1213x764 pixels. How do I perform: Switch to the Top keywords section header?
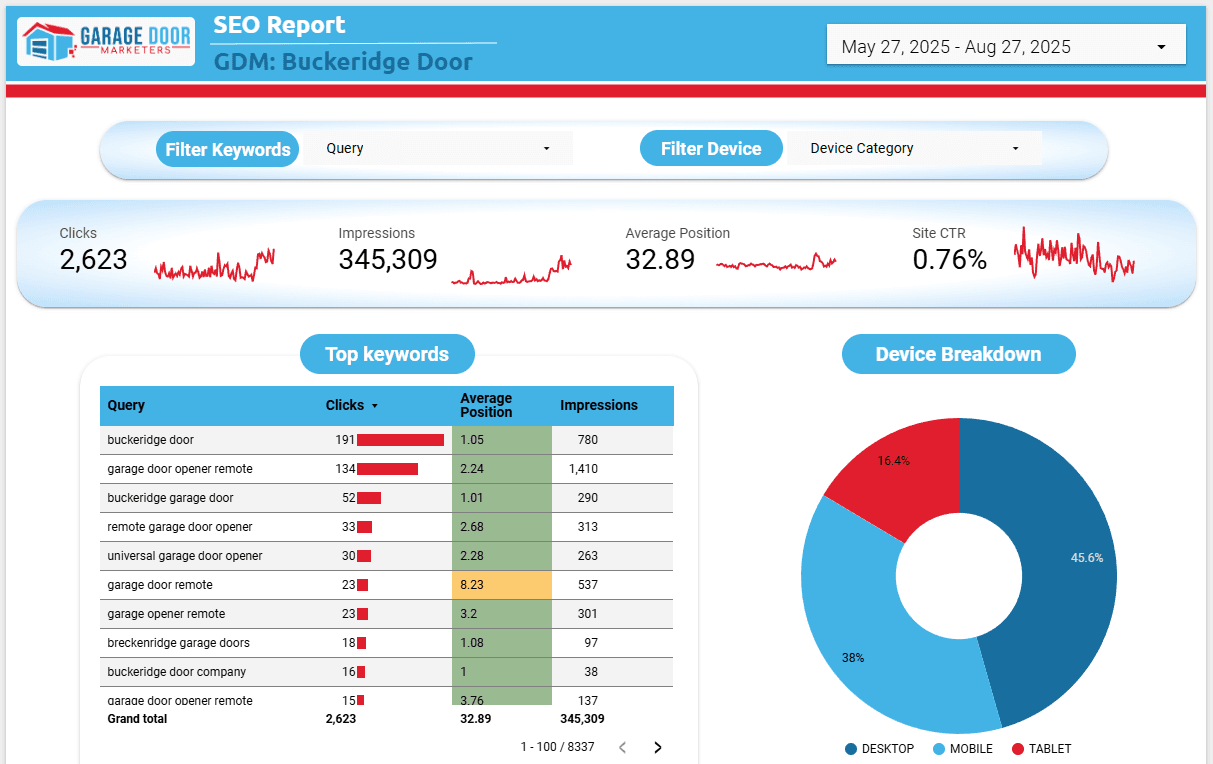click(387, 354)
